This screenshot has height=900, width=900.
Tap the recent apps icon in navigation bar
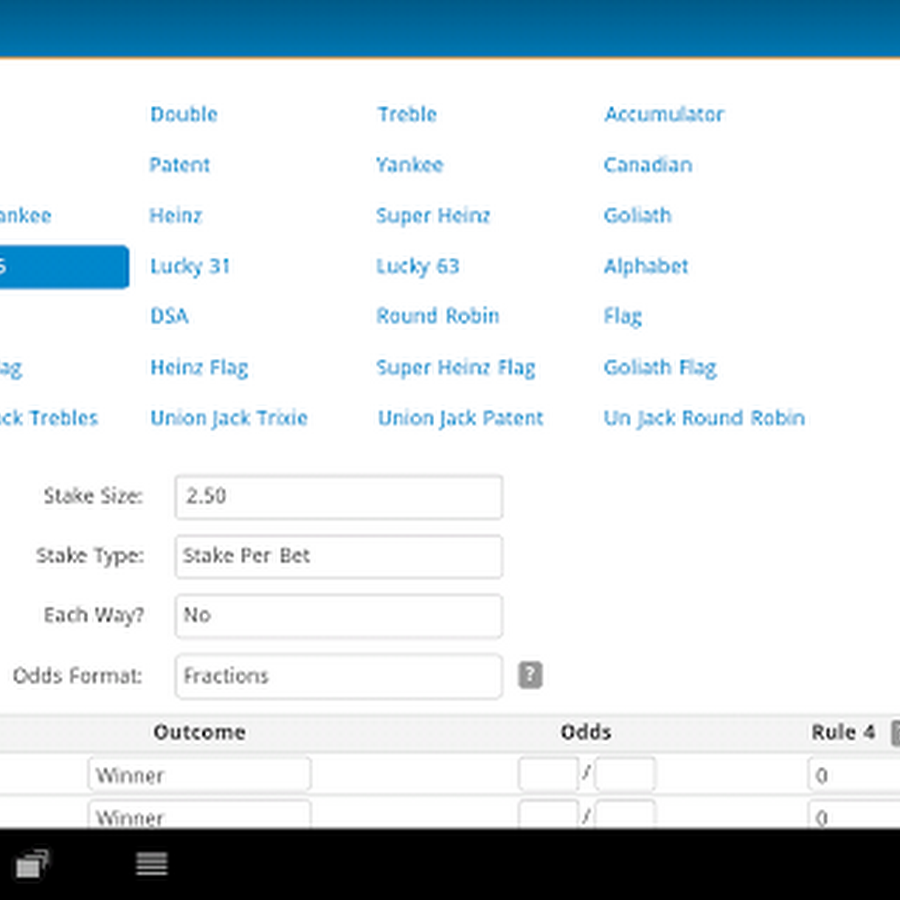(x=32, y=863)
